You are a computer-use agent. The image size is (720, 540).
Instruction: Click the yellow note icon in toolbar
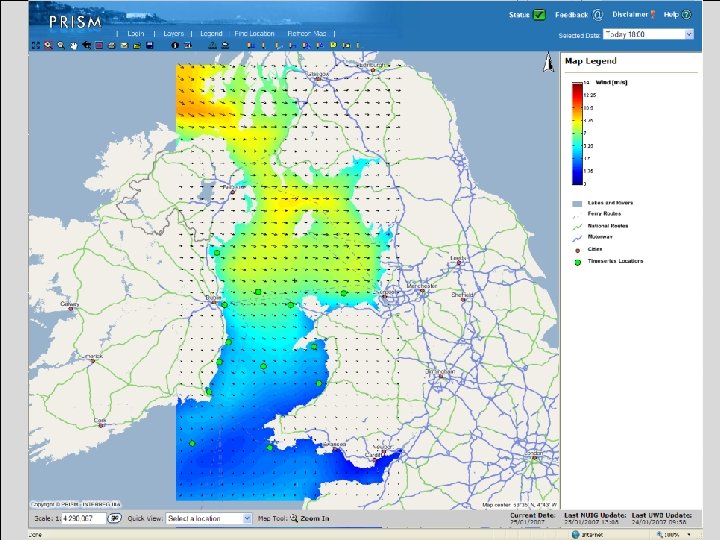333,45
